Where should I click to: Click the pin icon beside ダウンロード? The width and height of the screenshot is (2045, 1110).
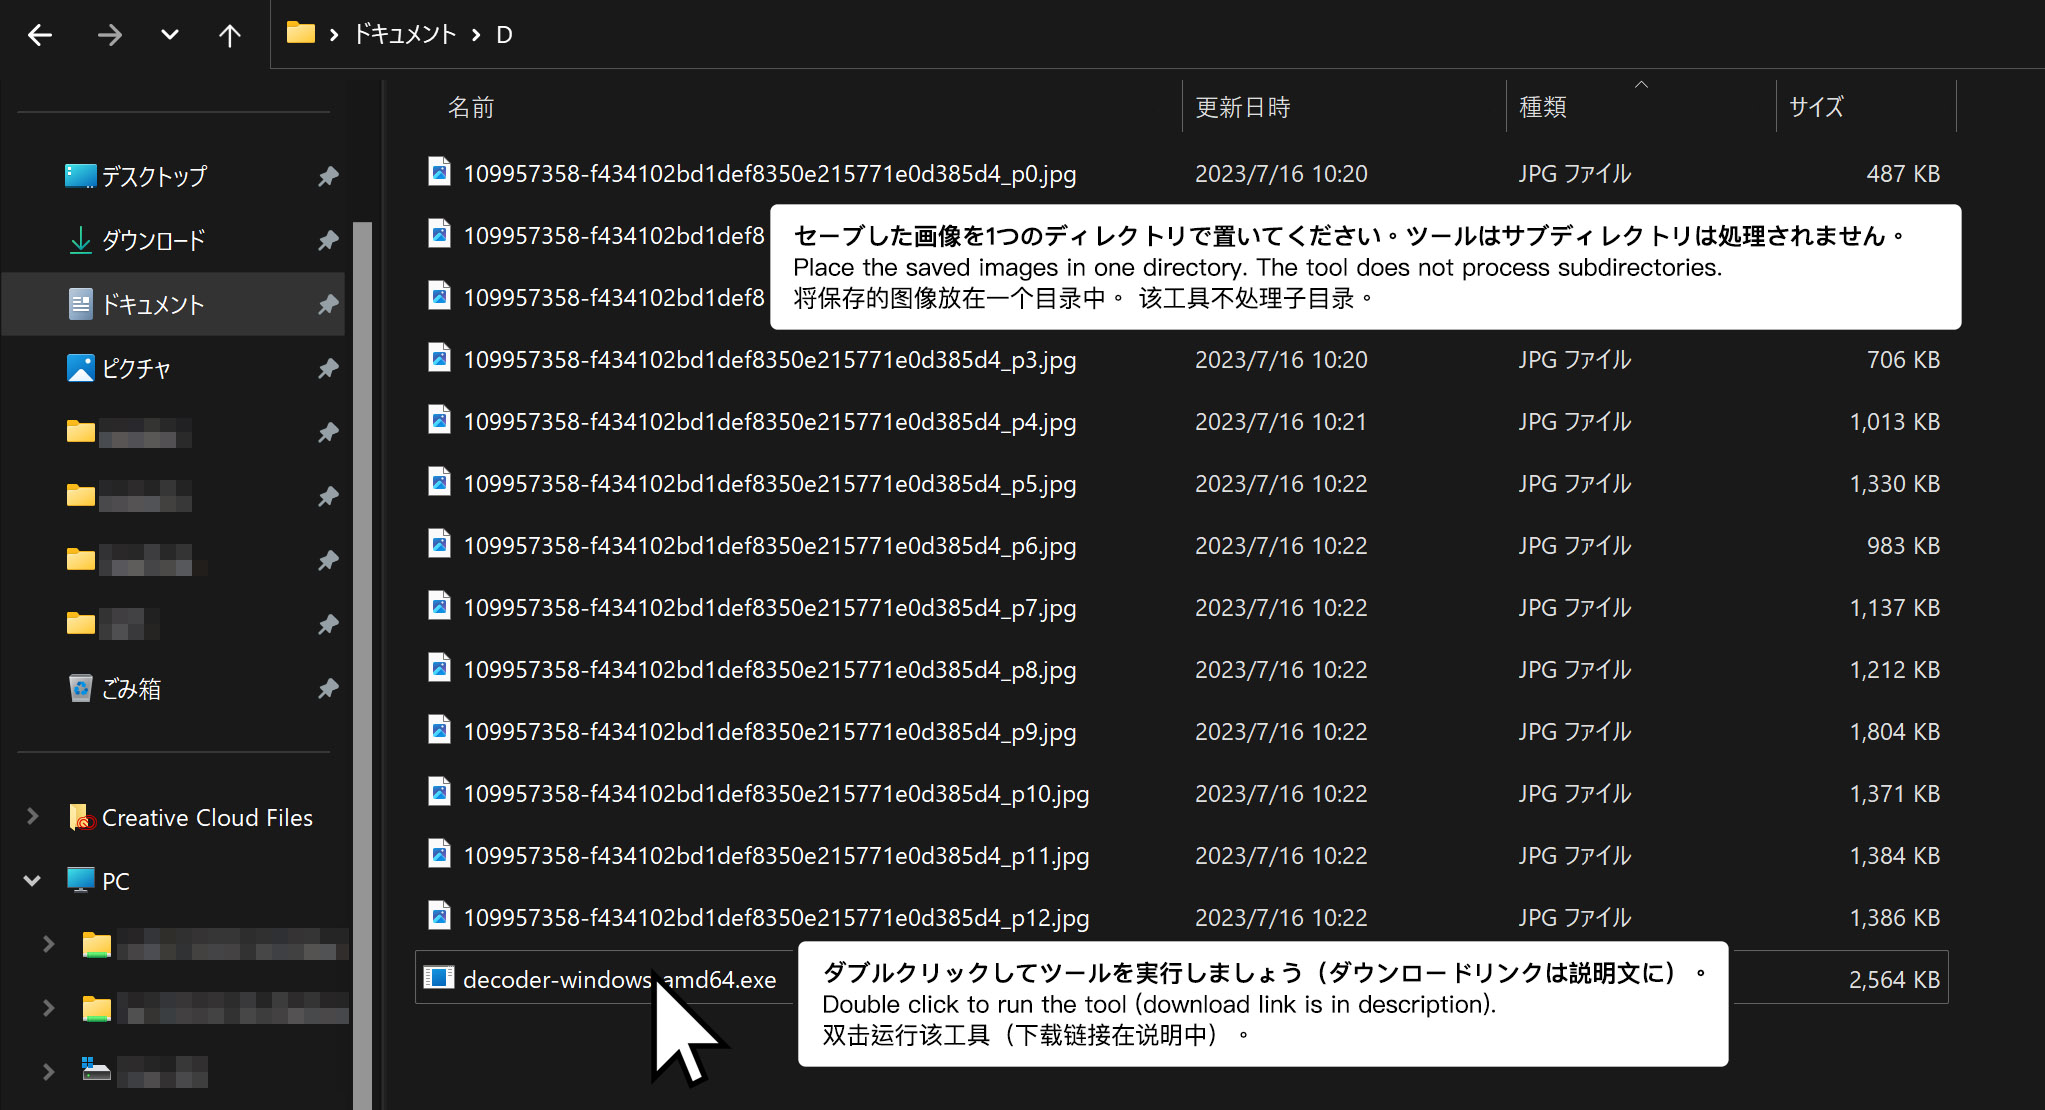[328, 240]
